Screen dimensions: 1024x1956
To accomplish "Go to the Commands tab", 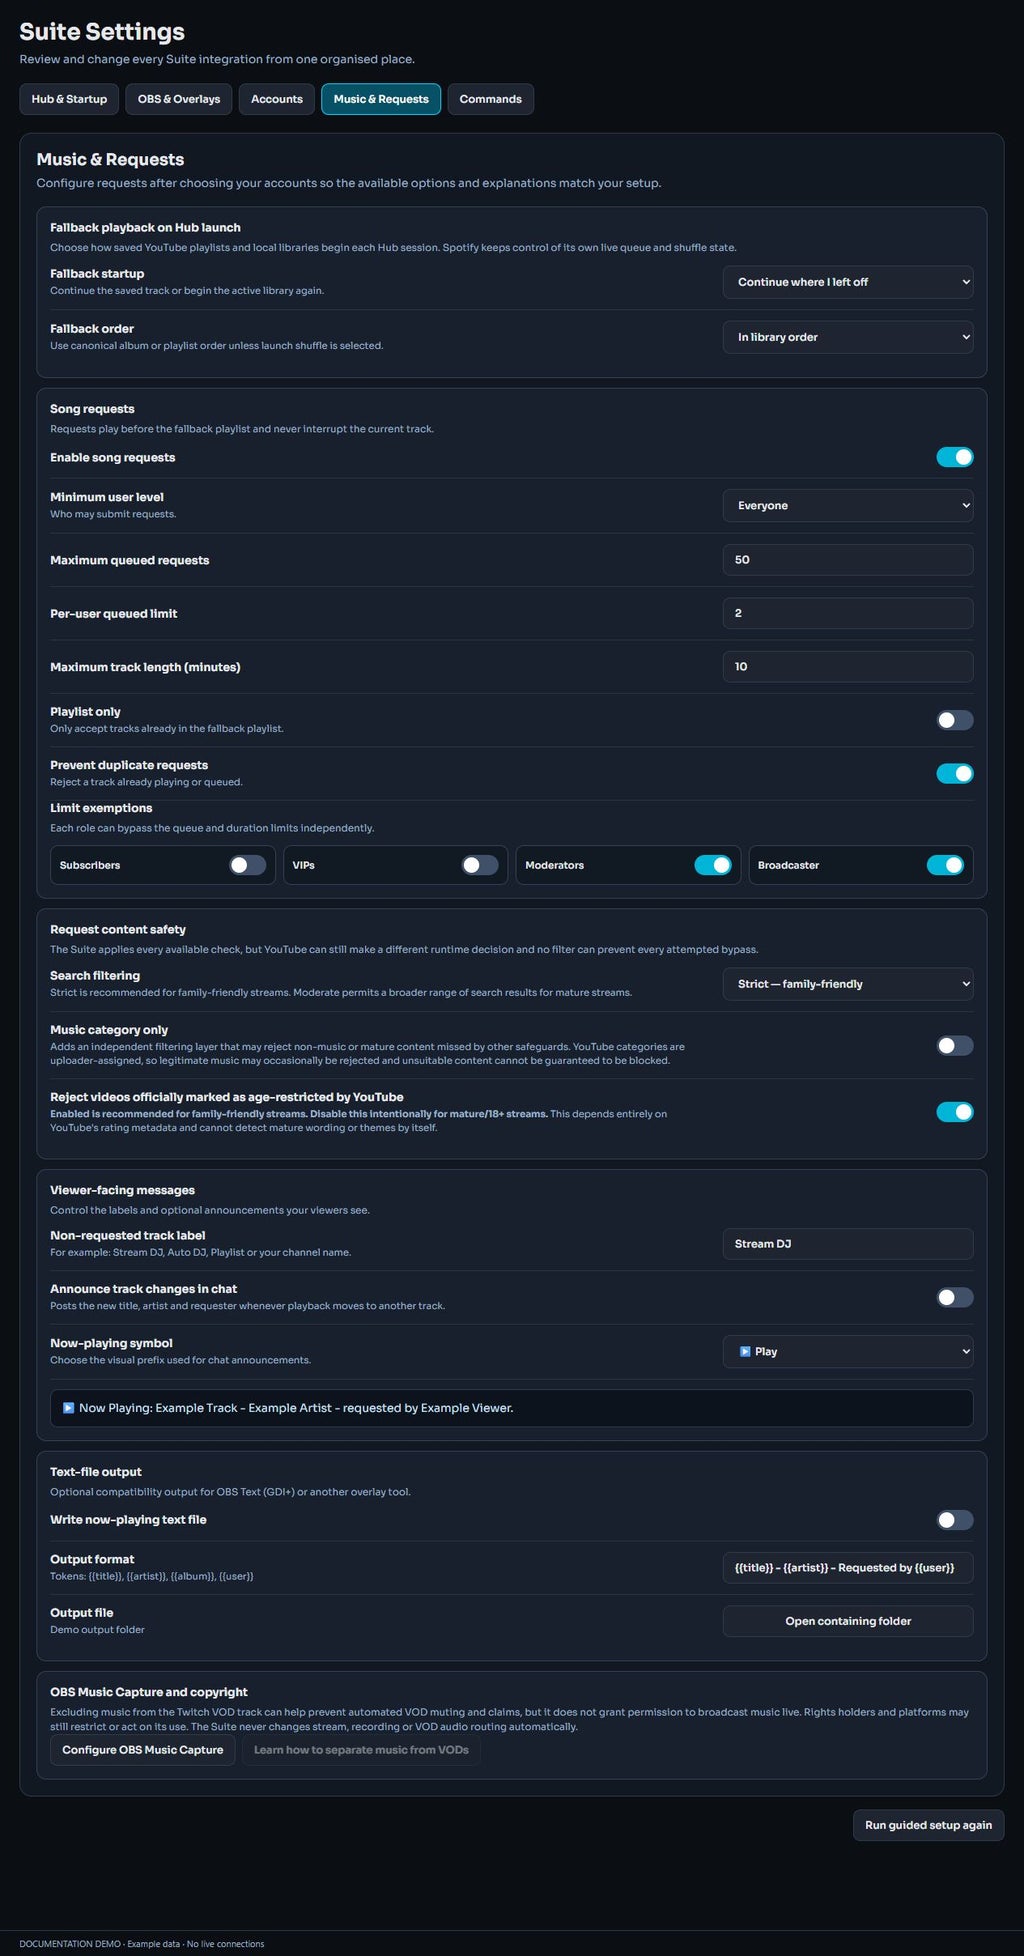I will click(x=490, y=99).
